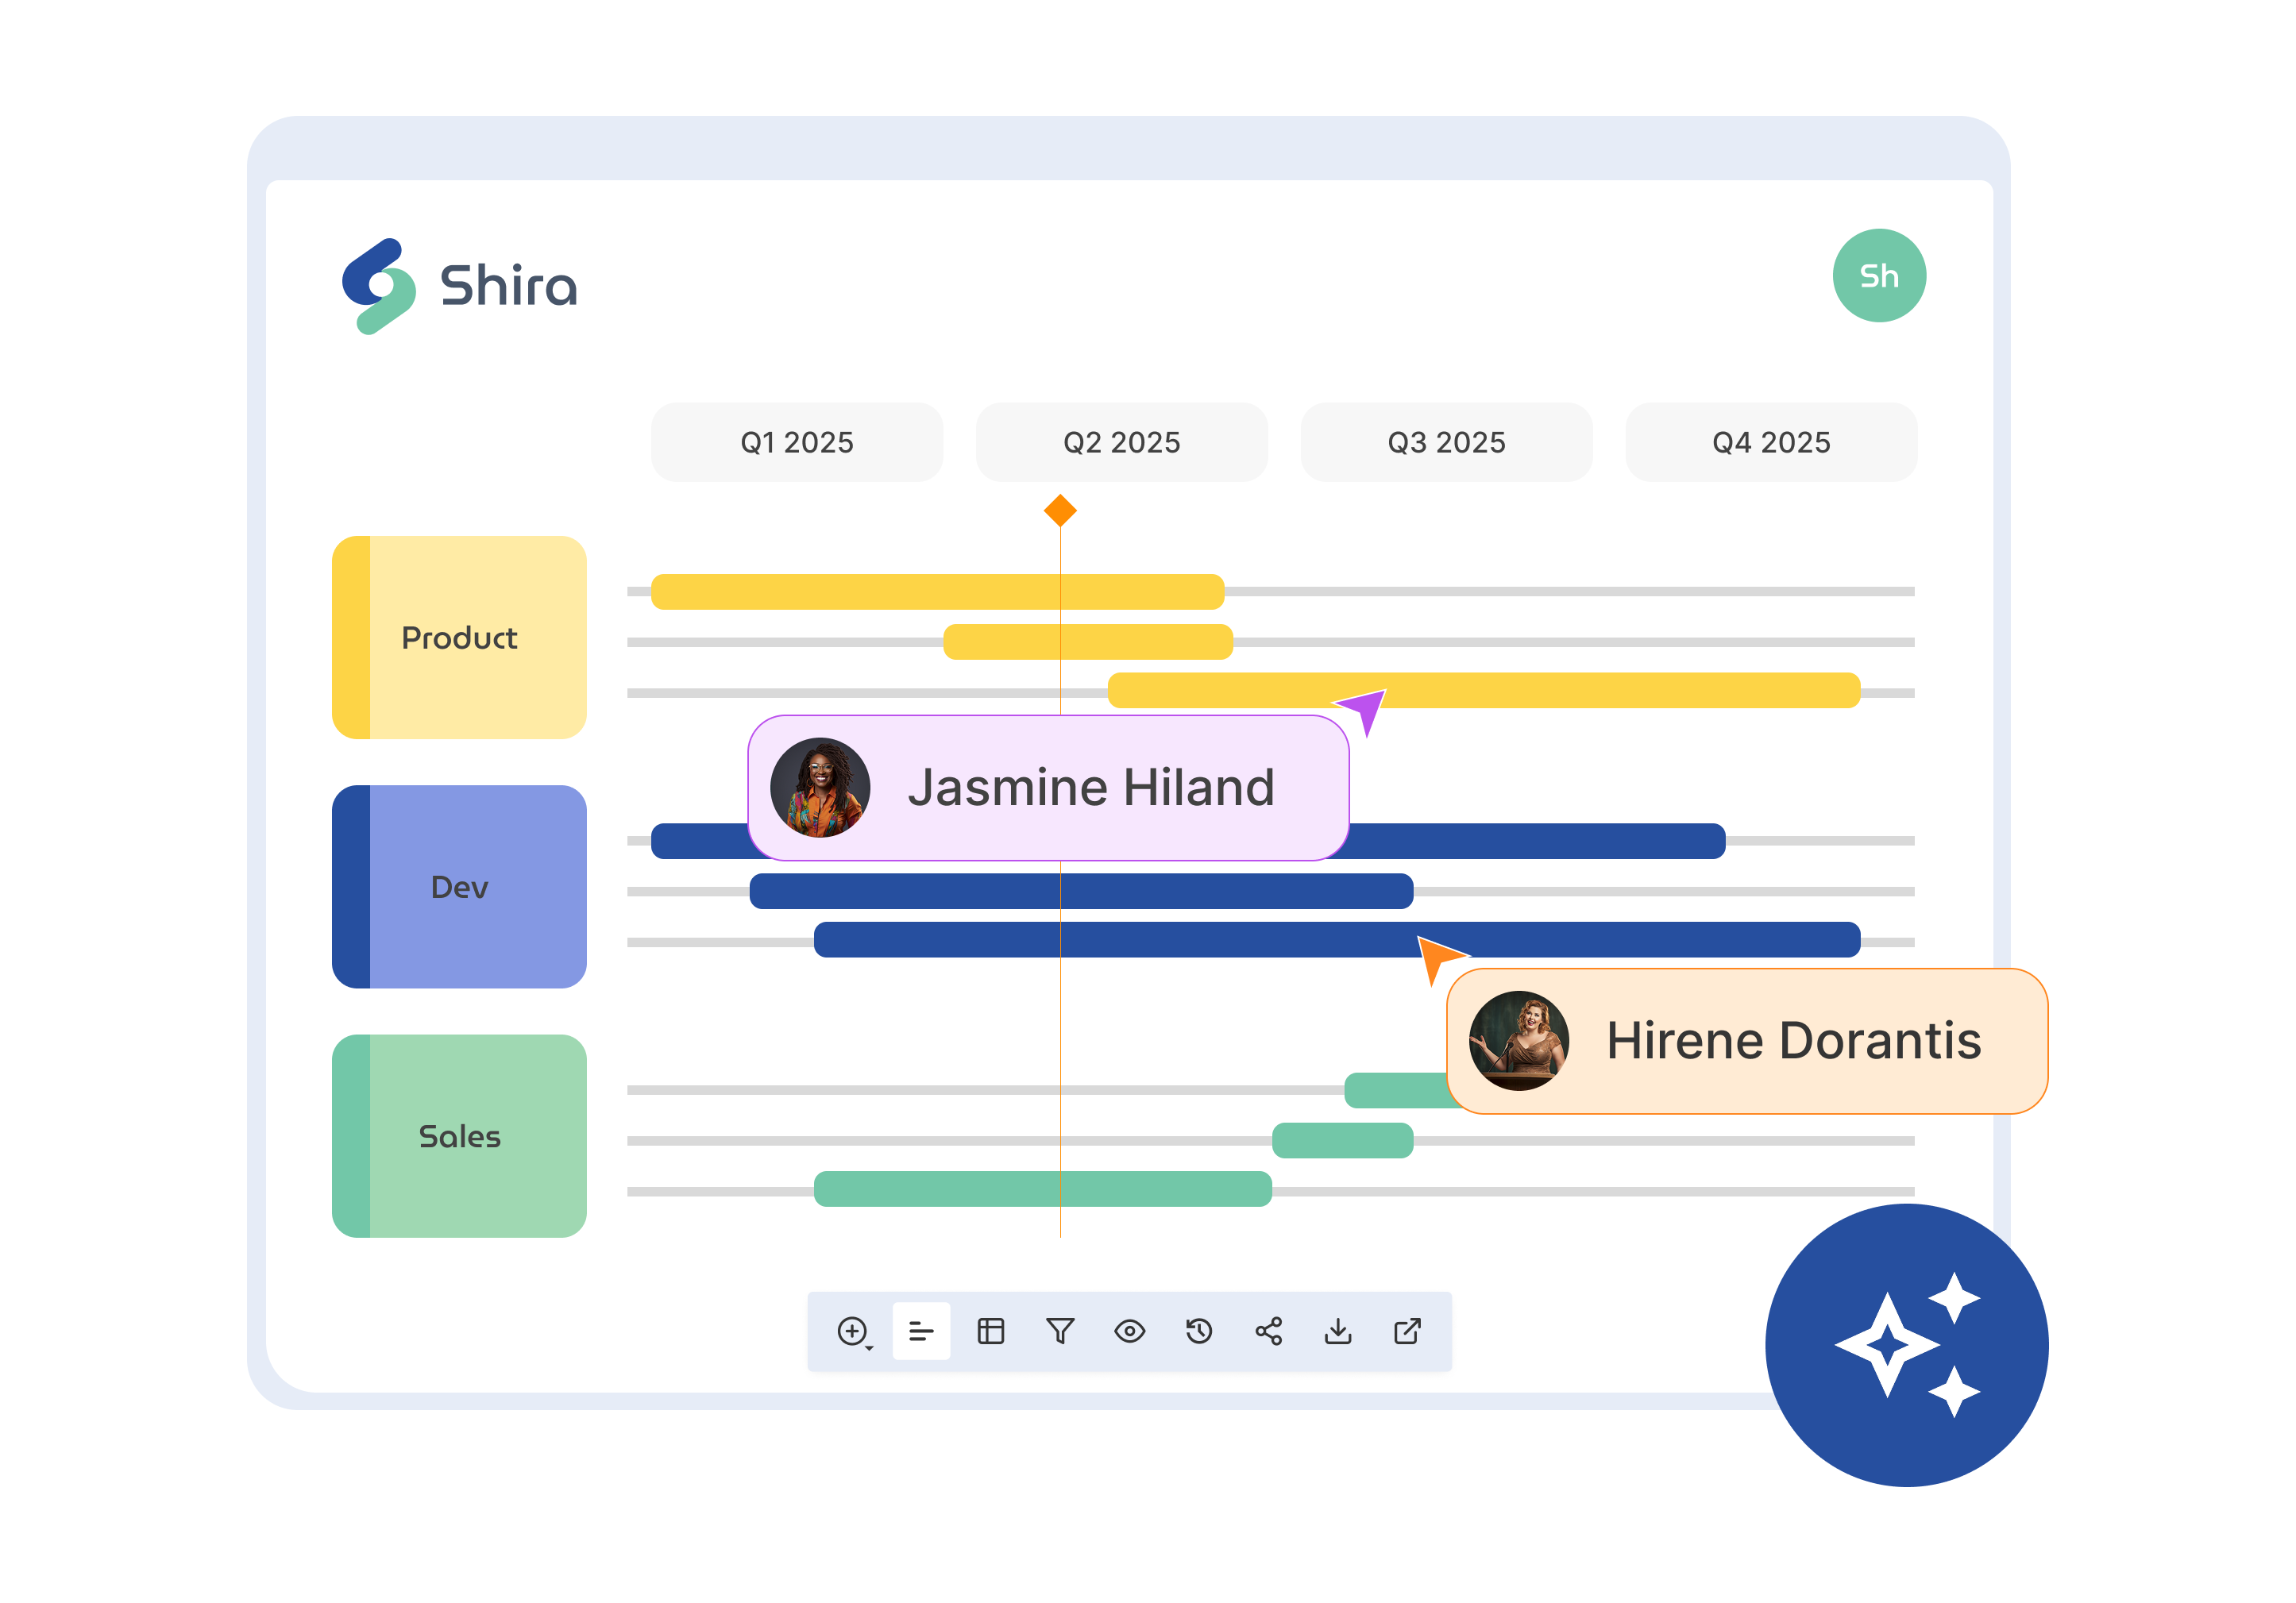Screen dimensions: 2296x1603
Task: Open the AI sparkle assistant button
Action: coord(1906,1345)
